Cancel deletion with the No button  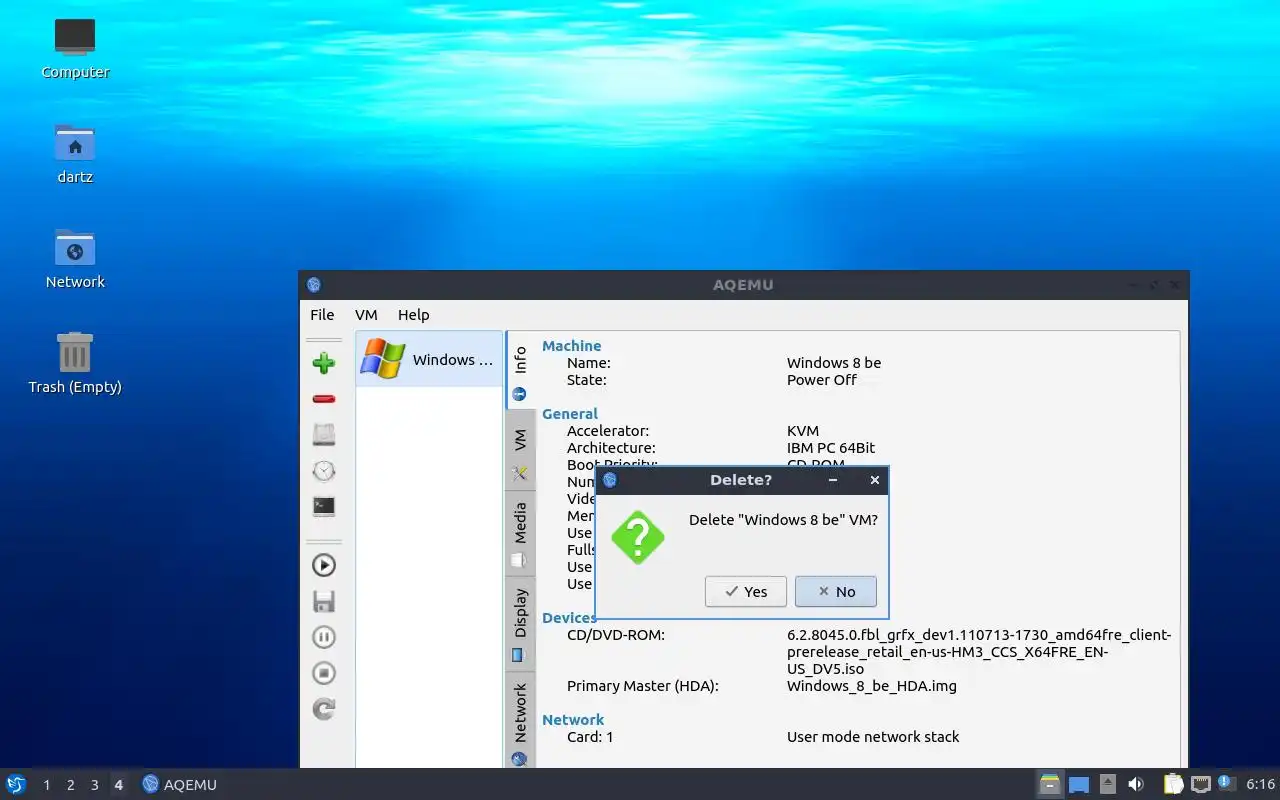pos(836,591)
